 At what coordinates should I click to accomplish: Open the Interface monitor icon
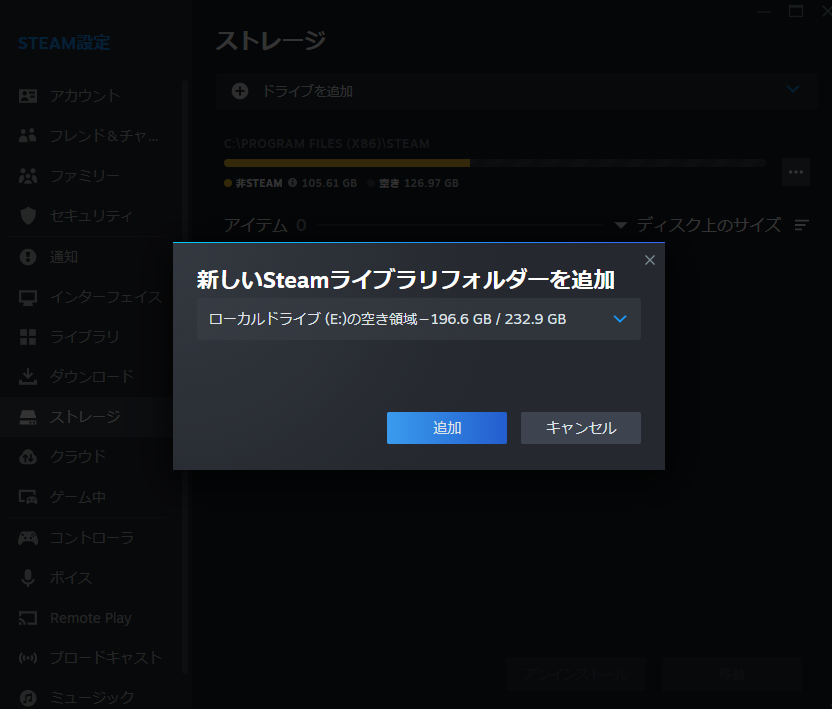coord(28,296)
